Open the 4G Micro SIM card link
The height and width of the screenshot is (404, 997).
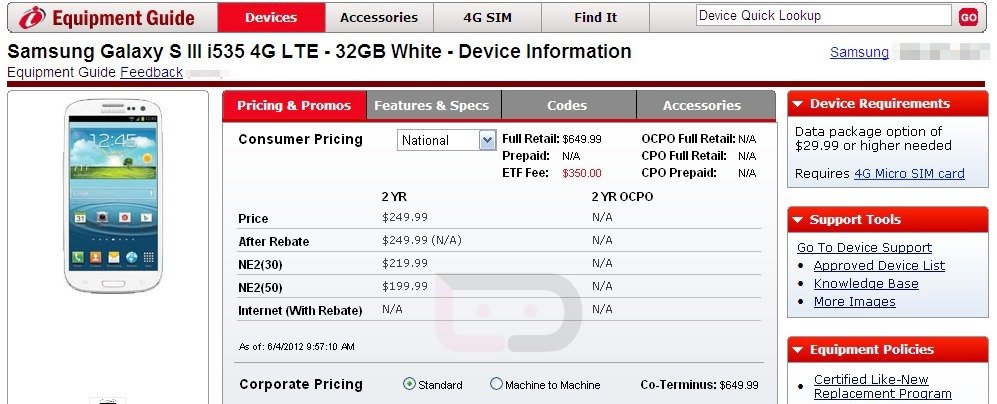click(909, 173)
